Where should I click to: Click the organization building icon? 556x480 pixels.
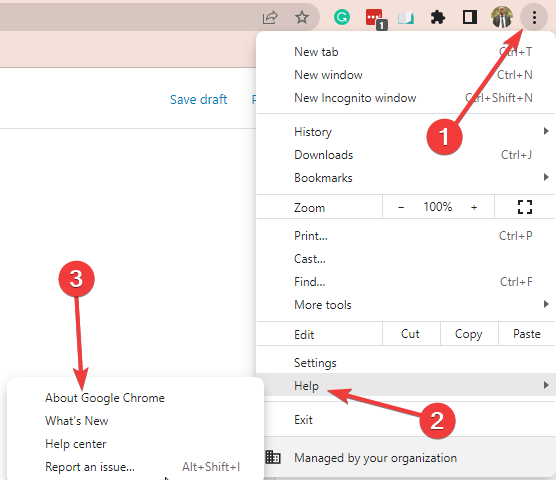coord(273,457)
